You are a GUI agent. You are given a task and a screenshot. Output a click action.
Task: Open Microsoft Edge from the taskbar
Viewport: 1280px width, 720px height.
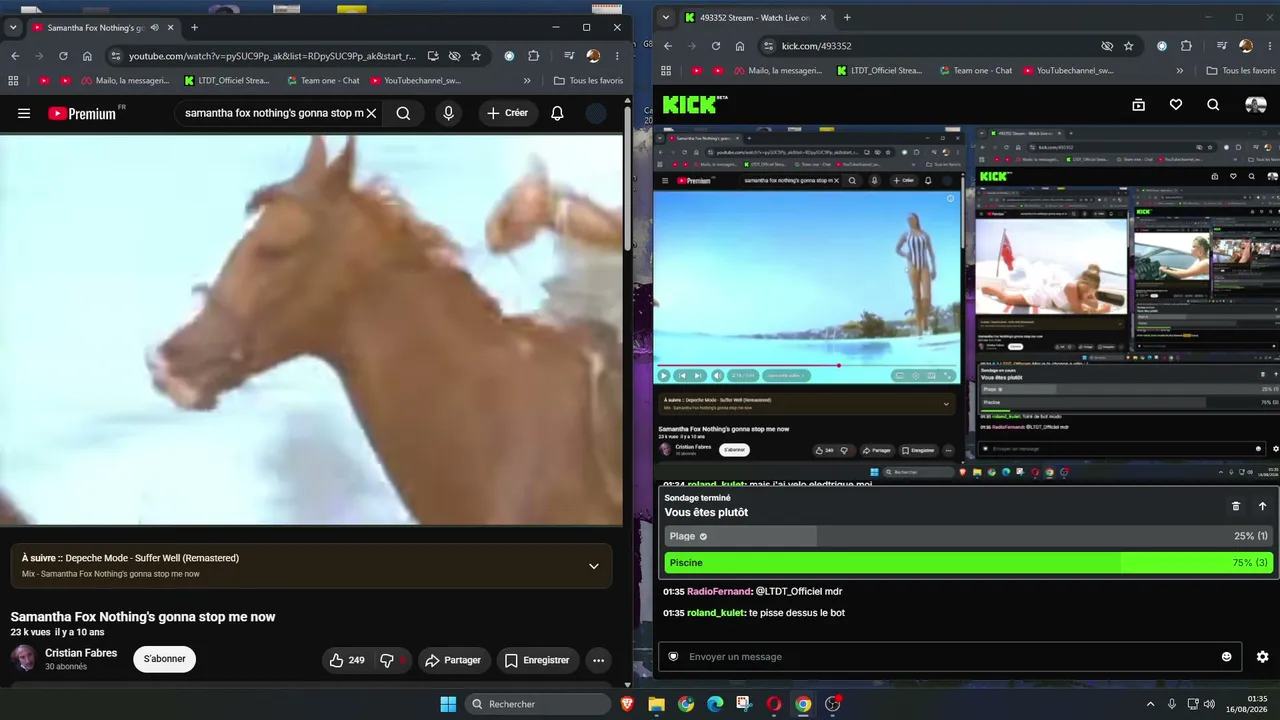(715, 704)
